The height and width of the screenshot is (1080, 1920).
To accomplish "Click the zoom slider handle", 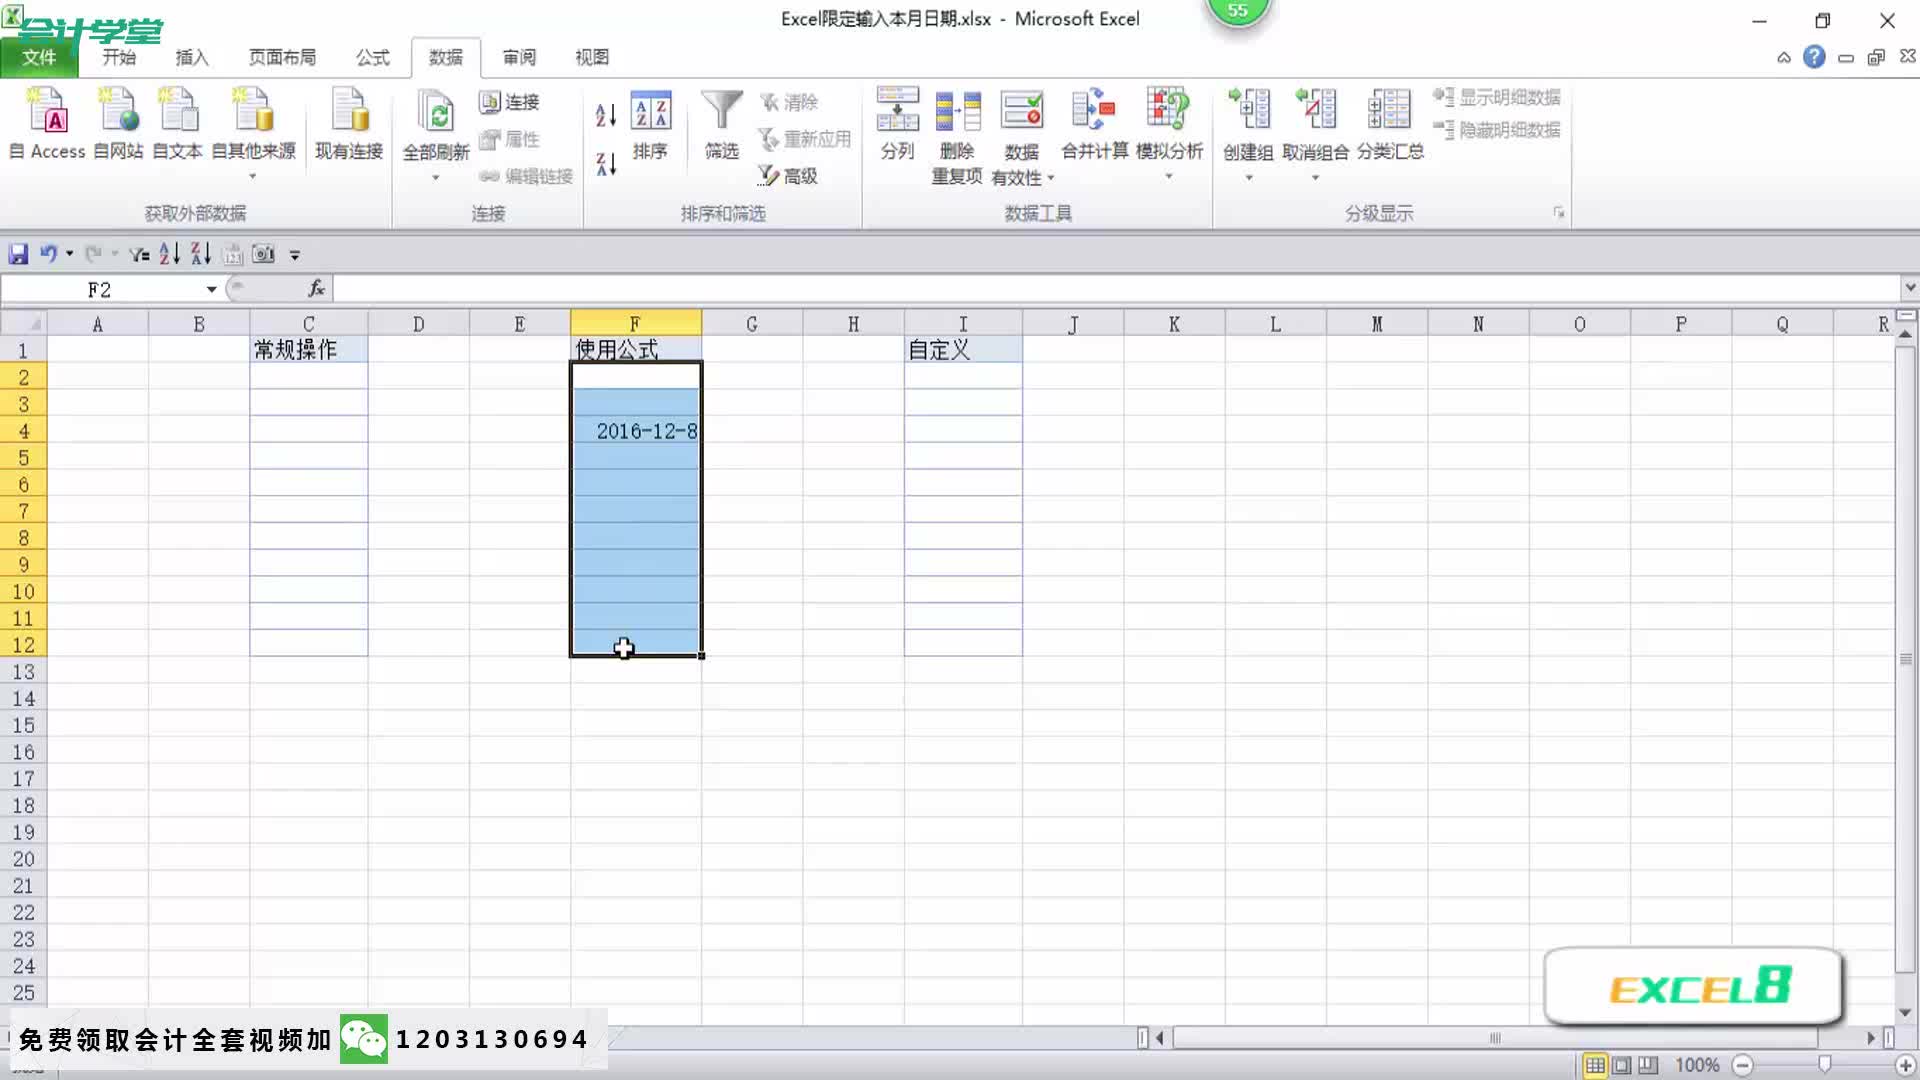I will tap(1824, 1065).
